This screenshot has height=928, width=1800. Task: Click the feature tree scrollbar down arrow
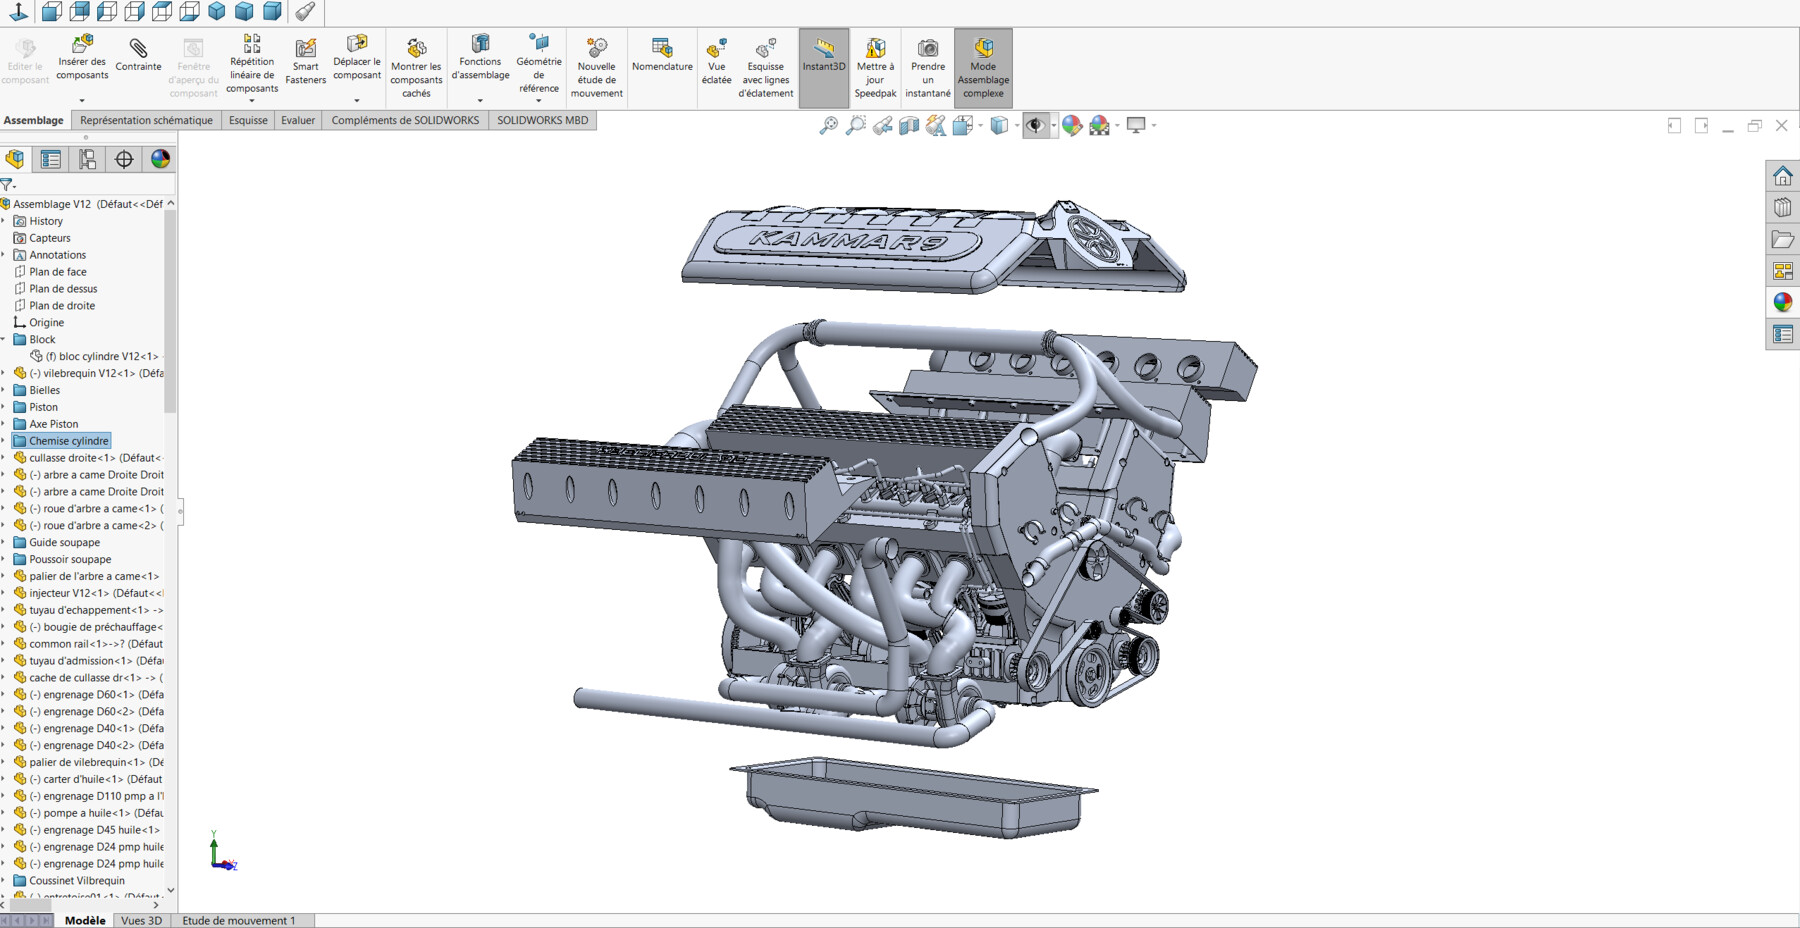pyautogui.click(x=169, y=891)
